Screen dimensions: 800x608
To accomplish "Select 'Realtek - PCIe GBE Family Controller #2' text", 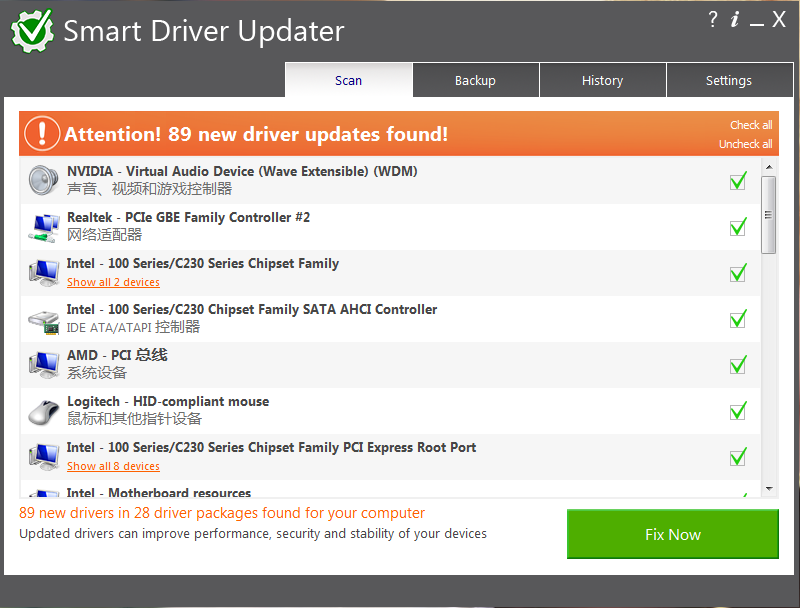I will 188,217.
